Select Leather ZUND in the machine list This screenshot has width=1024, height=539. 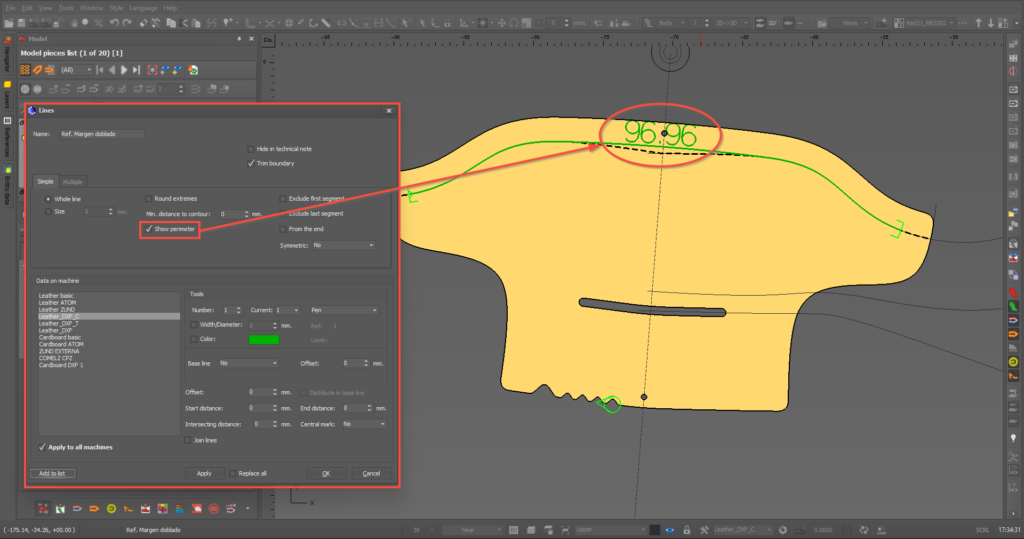pyautogui.click(x=57, y=309)
